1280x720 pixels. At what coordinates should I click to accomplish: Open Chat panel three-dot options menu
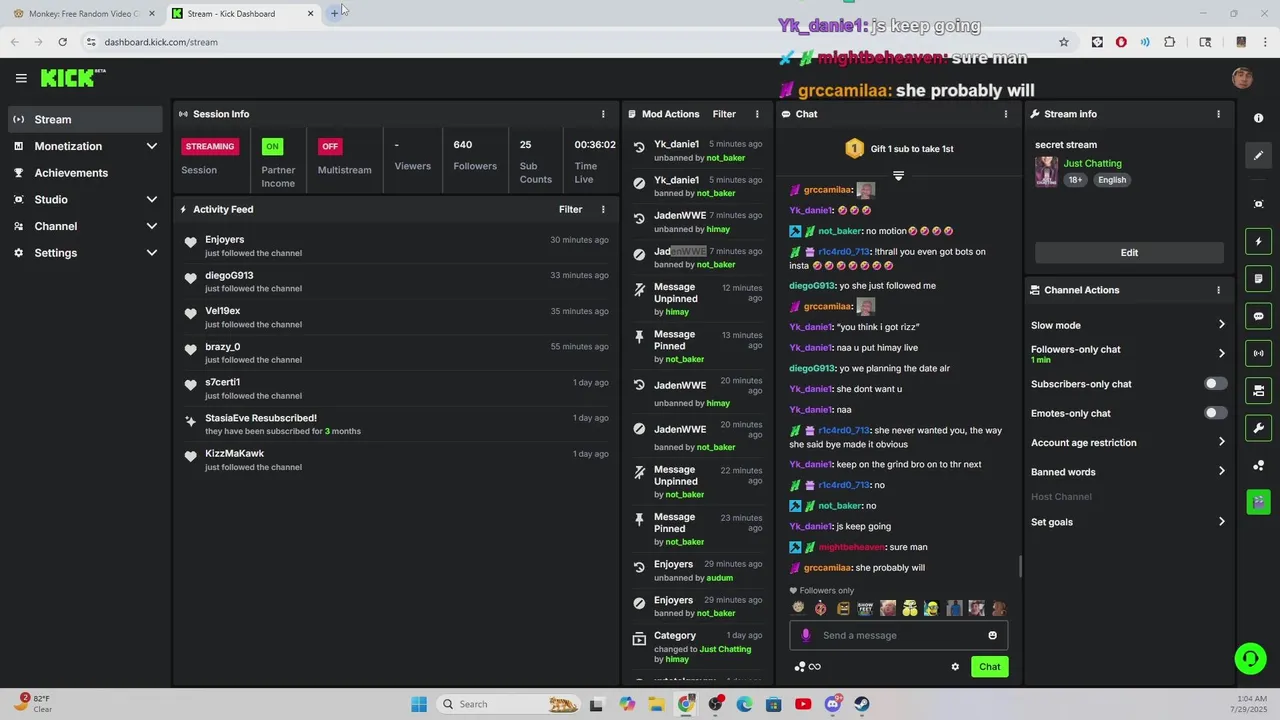pos(1006,114)
